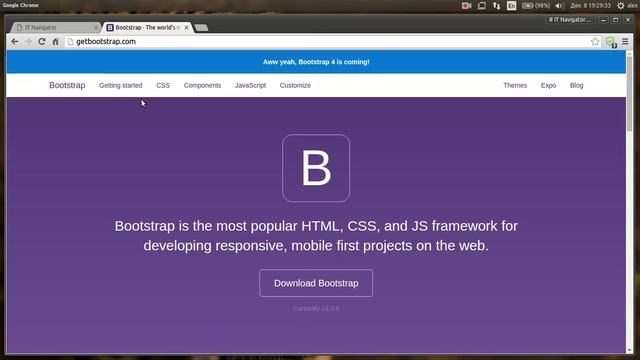Open the clock and date indicator
This screenshot has width=640, height=360.
[x=590, y=6]
